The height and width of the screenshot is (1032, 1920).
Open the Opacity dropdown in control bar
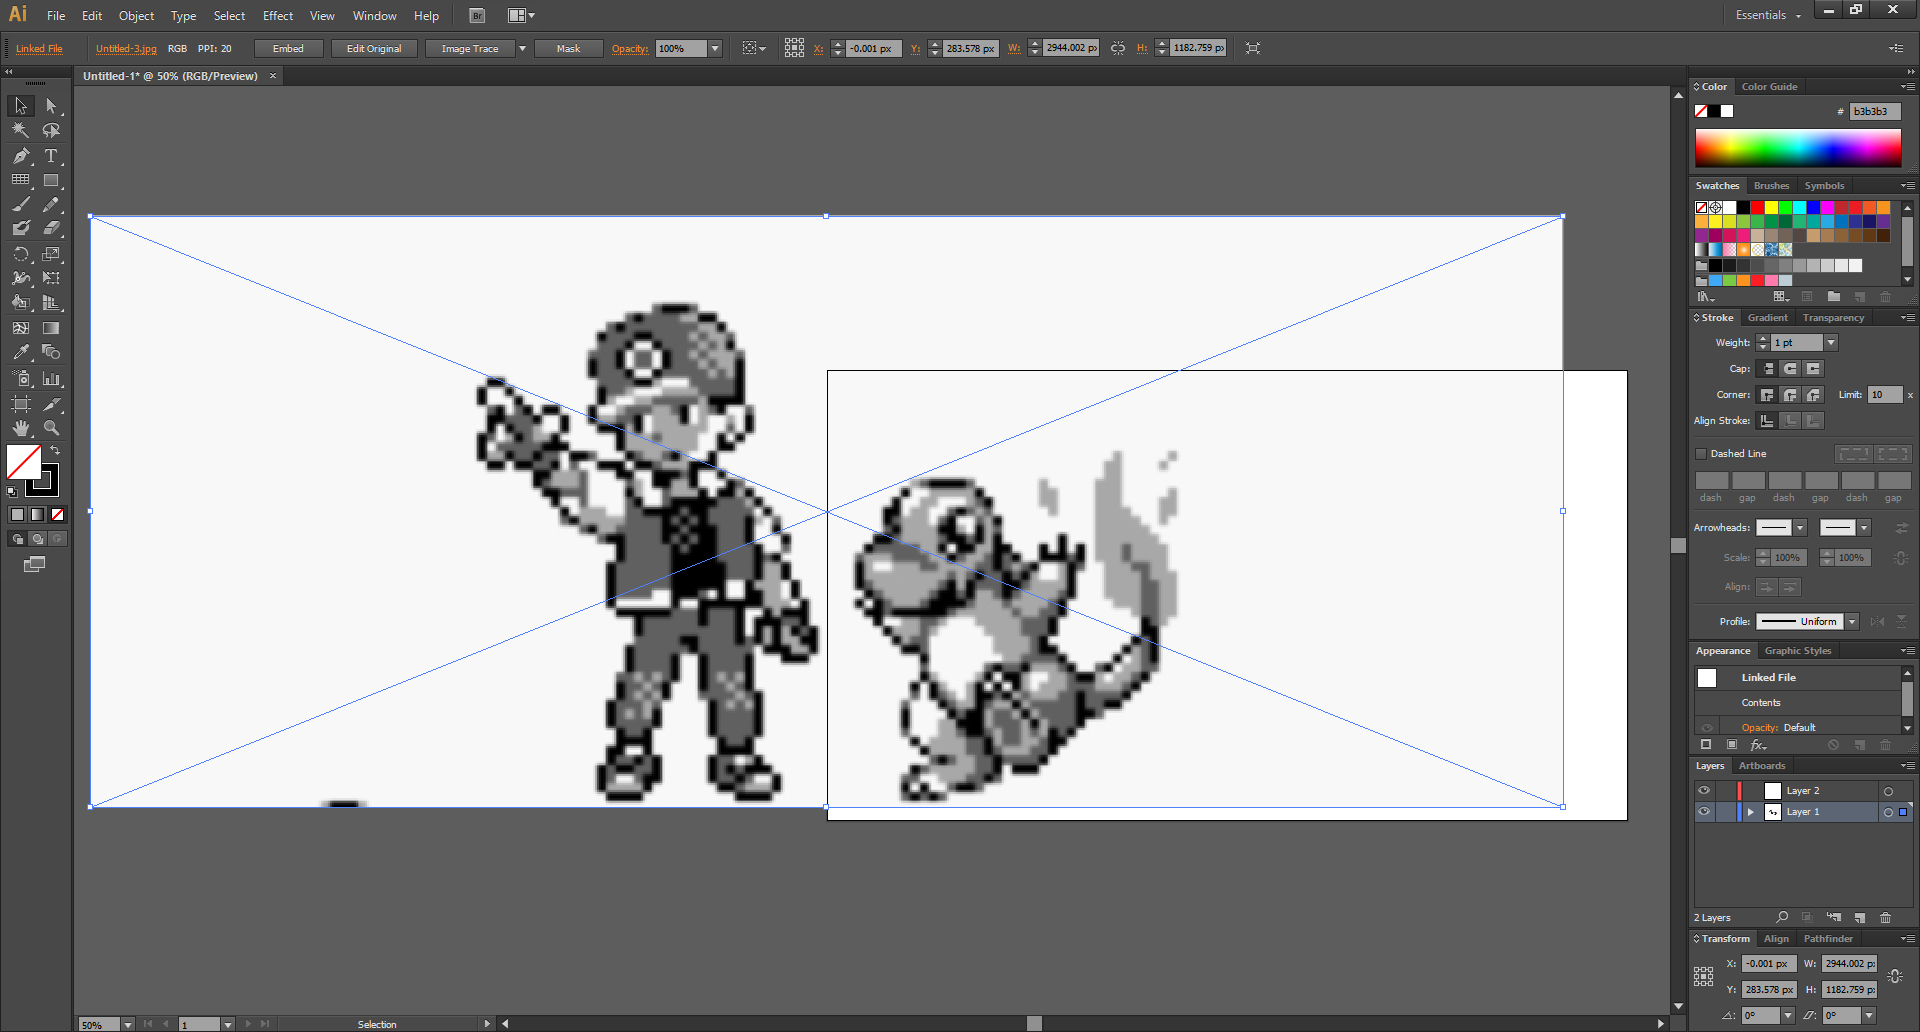pos(715,48)
